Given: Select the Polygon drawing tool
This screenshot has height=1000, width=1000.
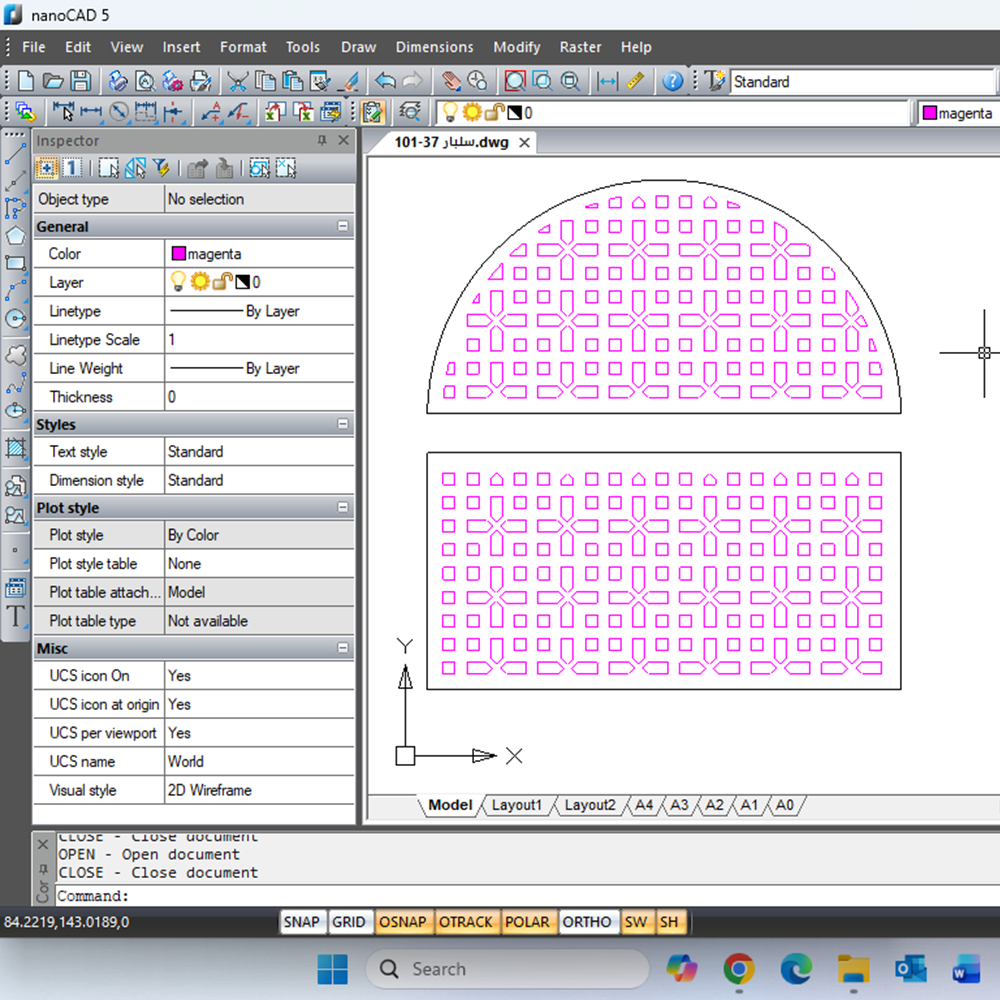Looking at the screenshot, I should [x=15, y=236].
